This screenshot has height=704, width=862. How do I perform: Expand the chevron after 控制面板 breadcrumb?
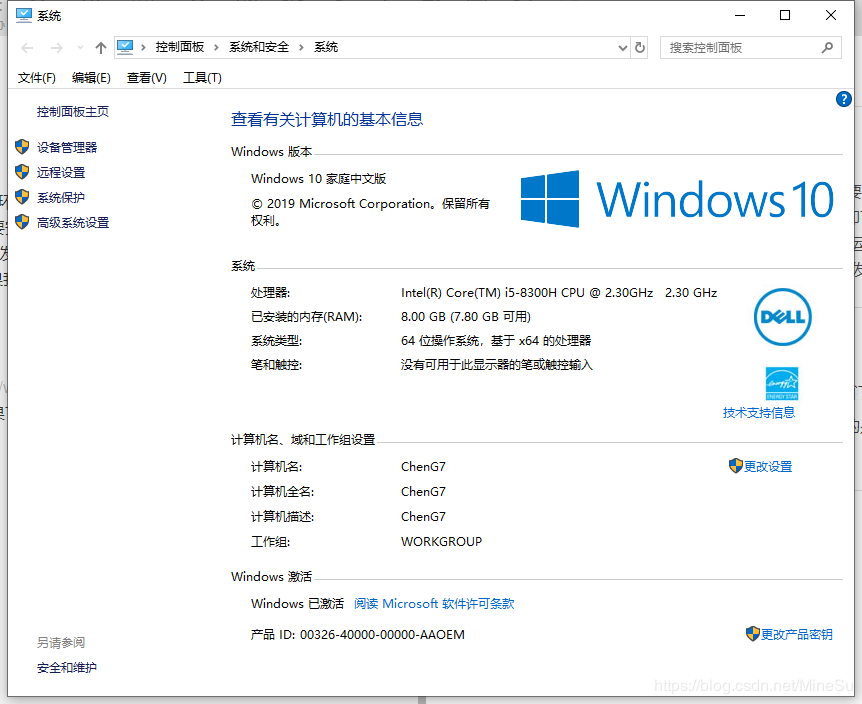[x=216, y=47]
